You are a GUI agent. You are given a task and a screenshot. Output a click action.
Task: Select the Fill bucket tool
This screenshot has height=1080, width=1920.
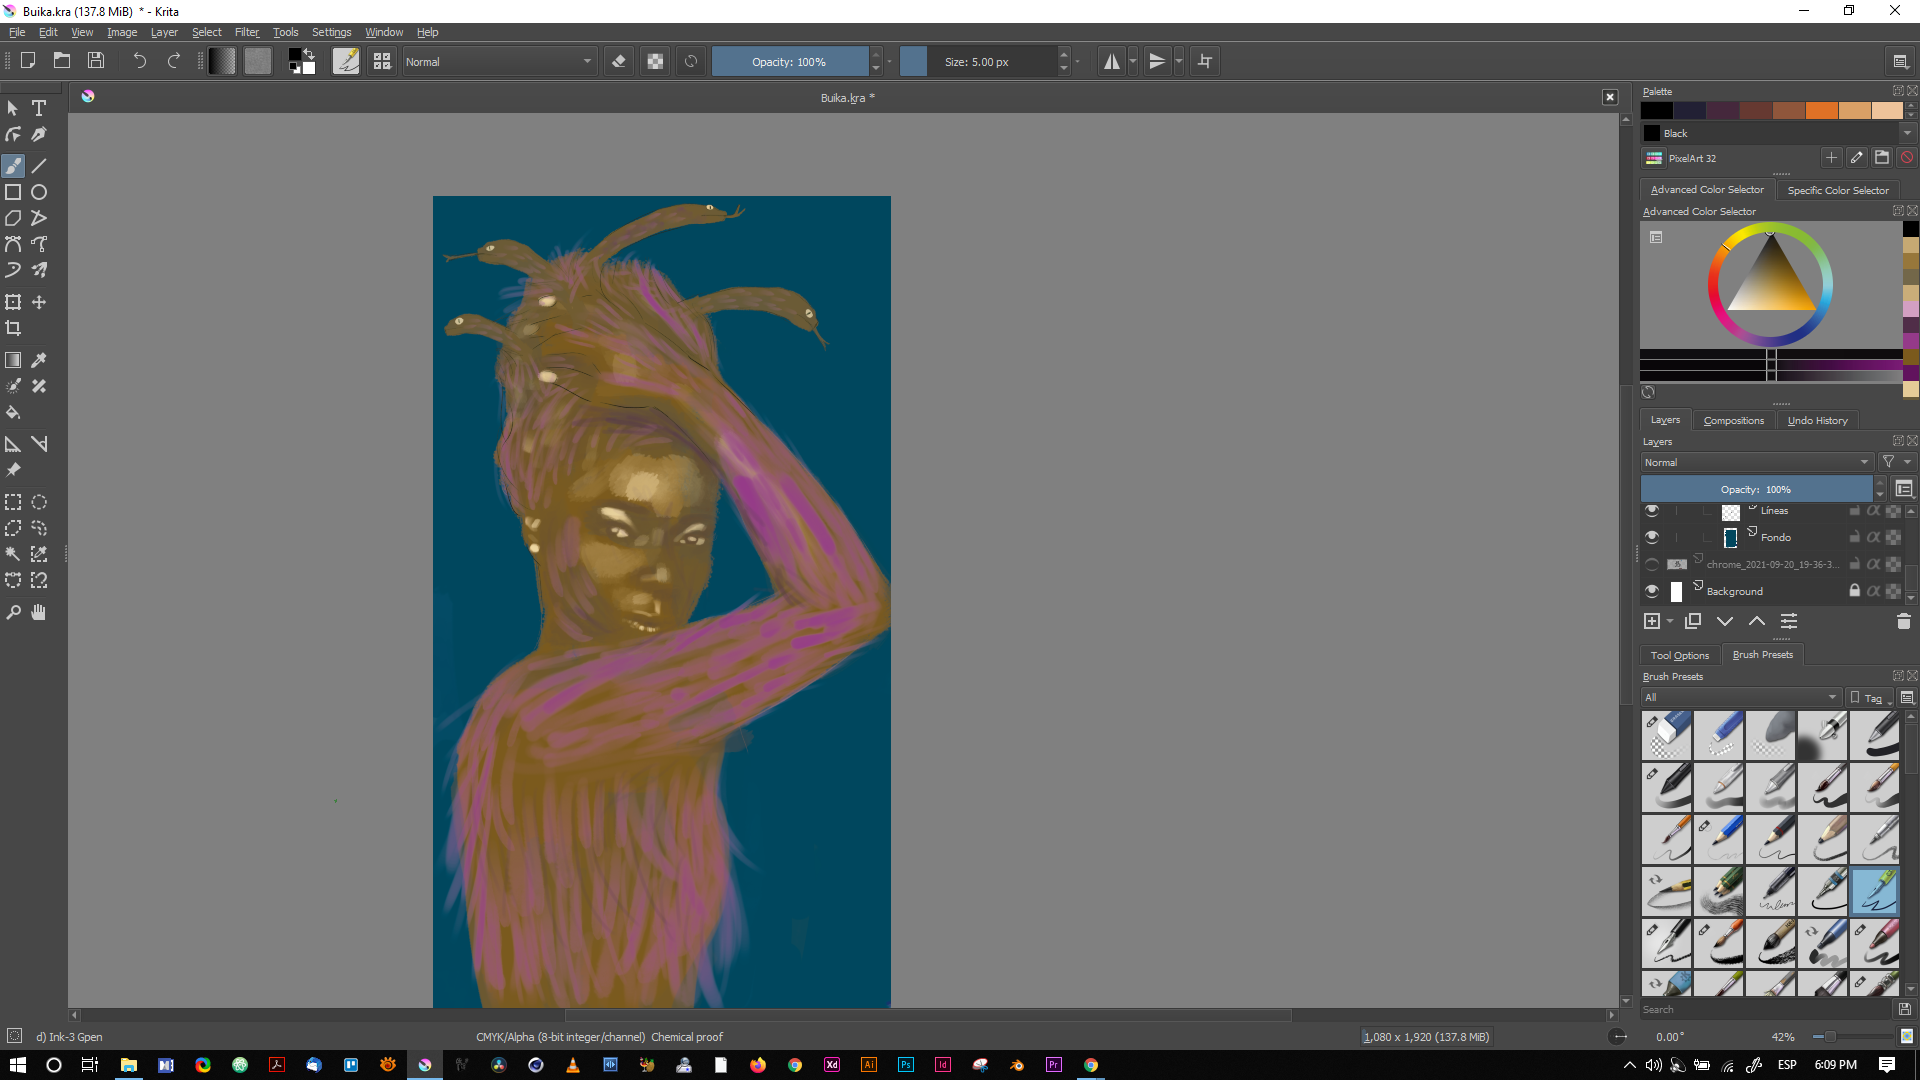point(13,412)
